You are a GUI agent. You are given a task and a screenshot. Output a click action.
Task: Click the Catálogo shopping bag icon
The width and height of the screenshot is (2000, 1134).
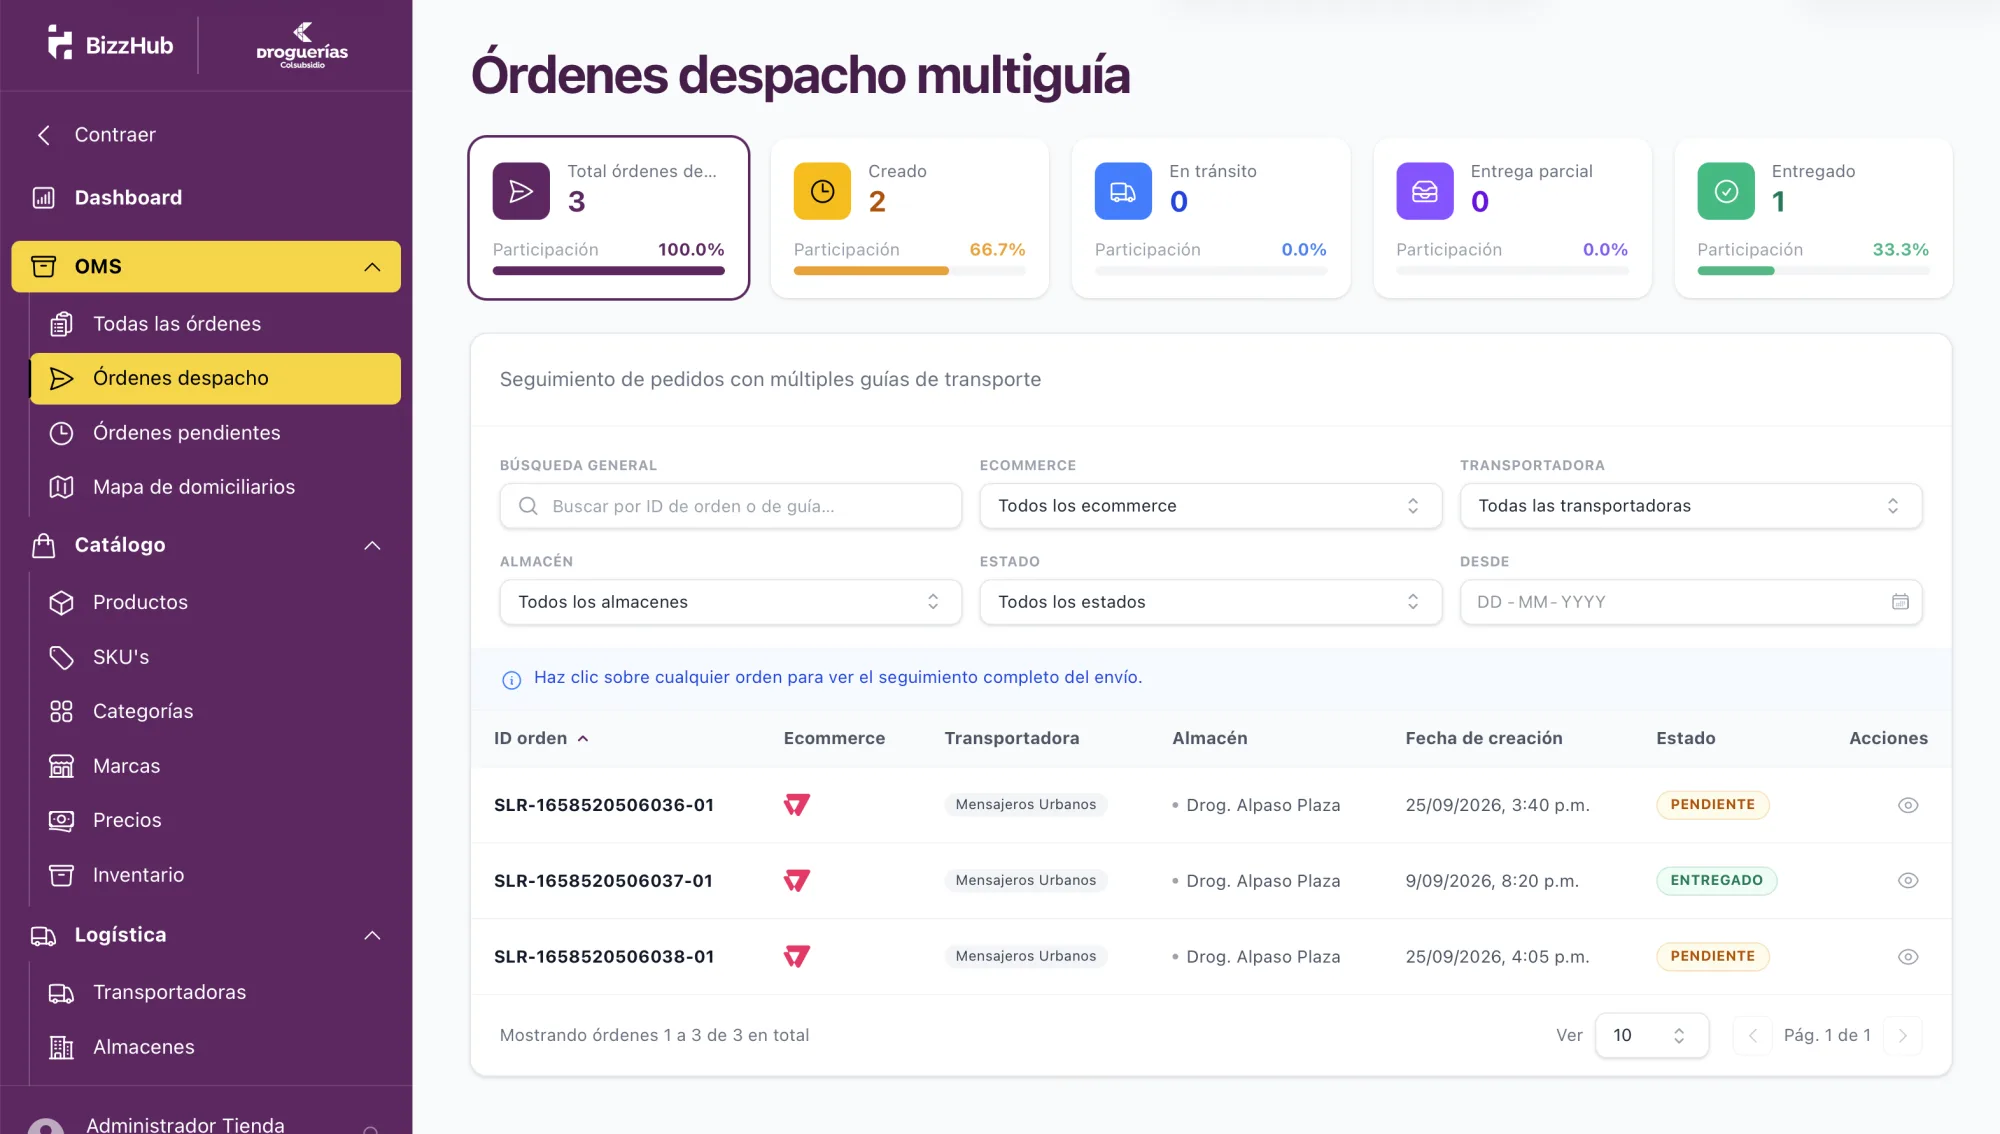coord(44,545)
